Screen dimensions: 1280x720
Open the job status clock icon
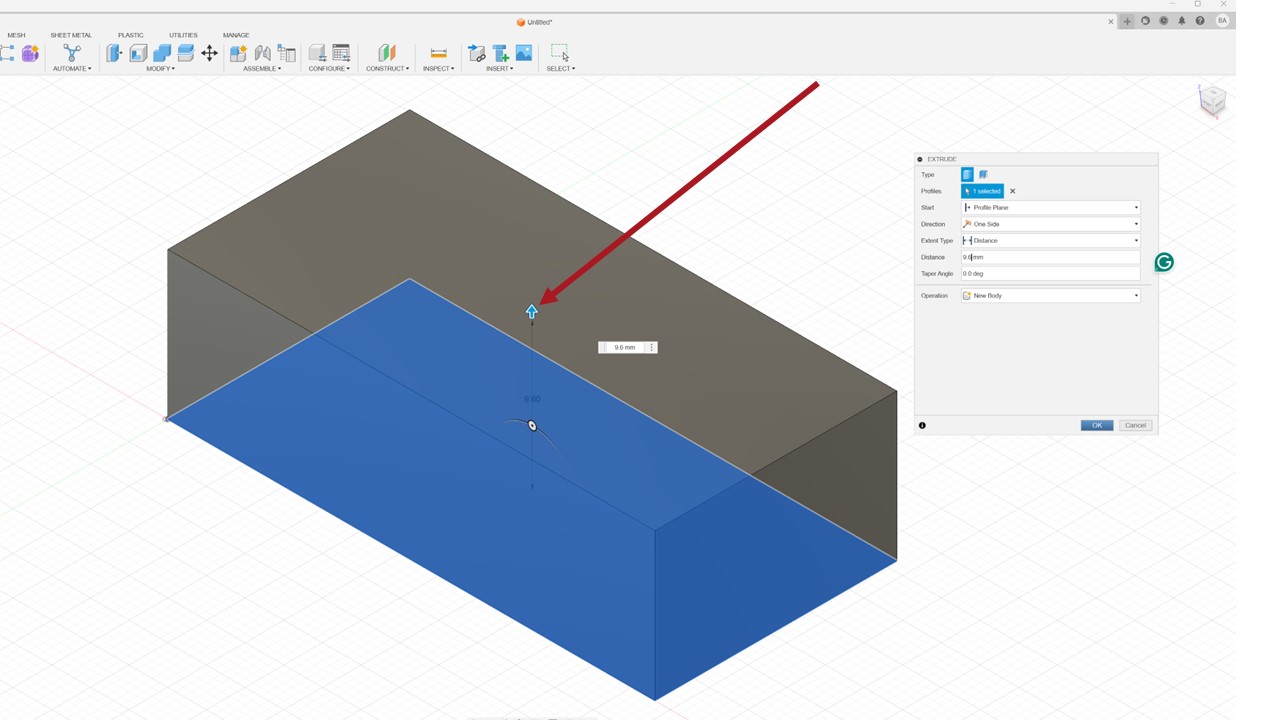[1164, 21]
